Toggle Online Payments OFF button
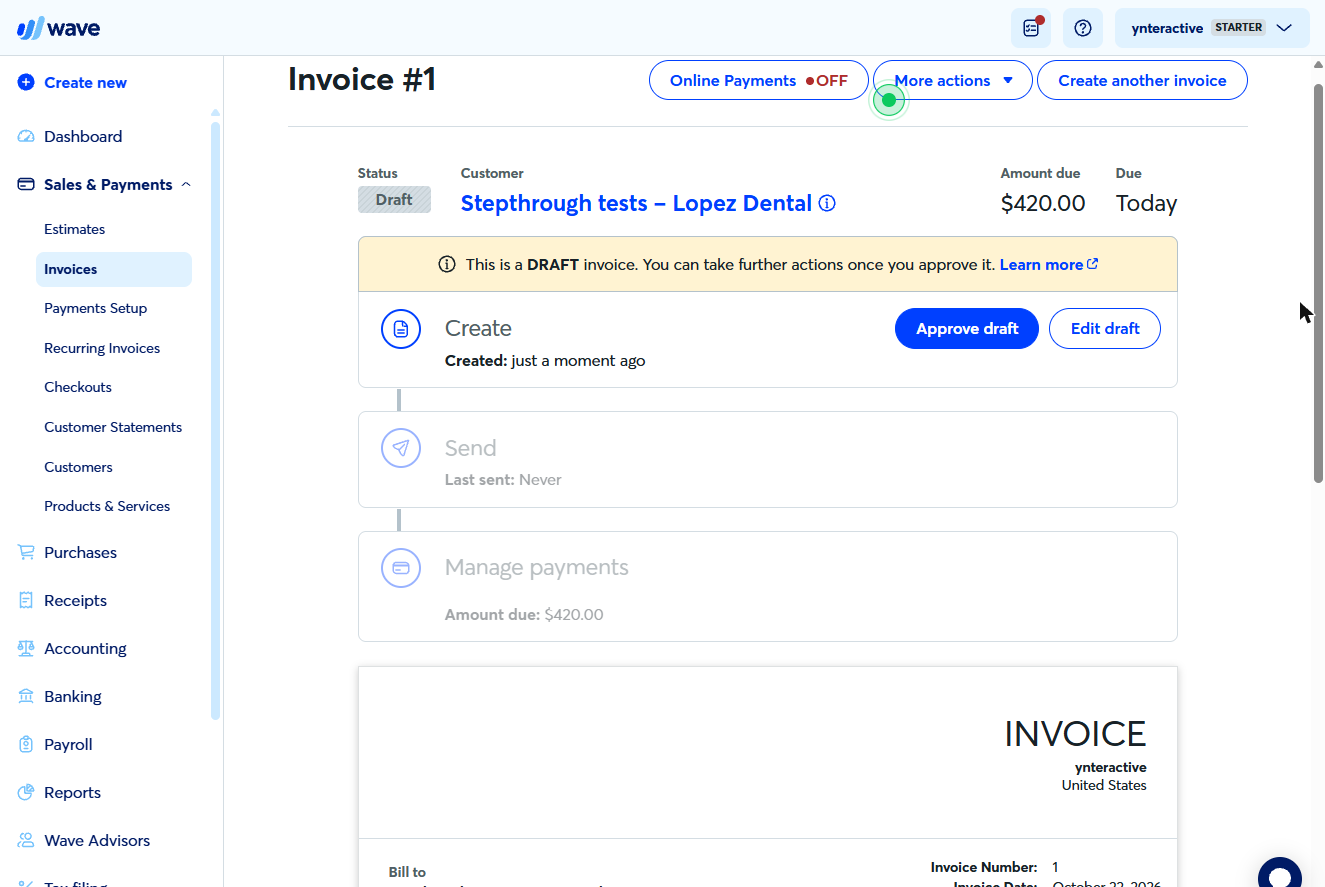The width and height of the screenshot is (1325, 887). (x=759, y=81)
